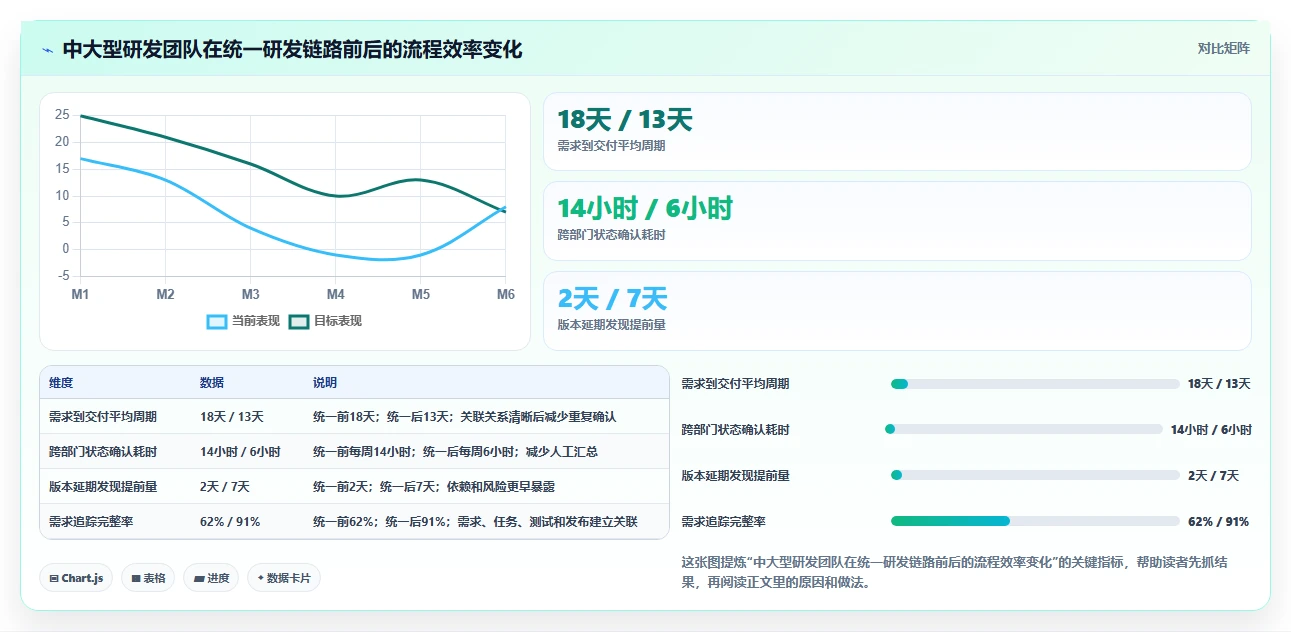The height and width of the screenshot is (632, 1291).
Task: Click the 62% / 91% value beside progress bar
Action: (1218, 521)
